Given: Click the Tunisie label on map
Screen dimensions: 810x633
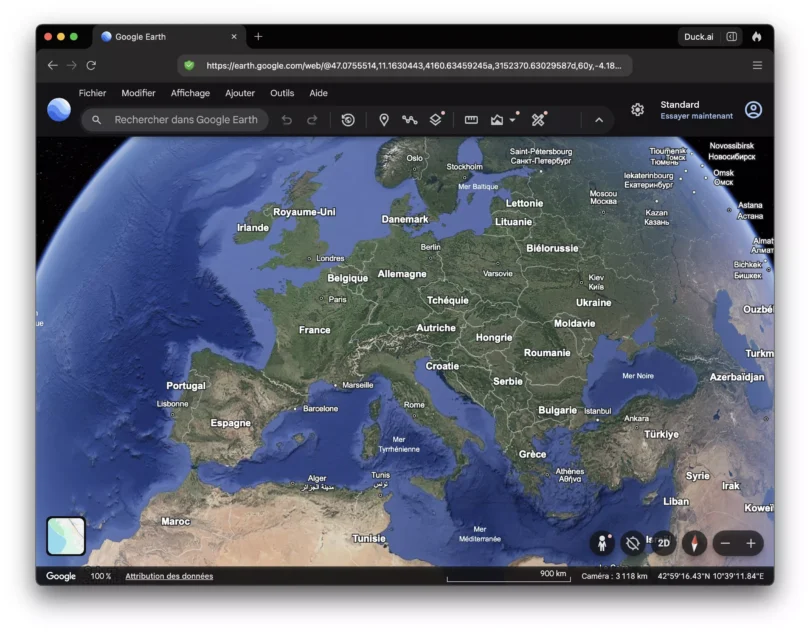Looking at the screenshot, I should pos(369,538).
